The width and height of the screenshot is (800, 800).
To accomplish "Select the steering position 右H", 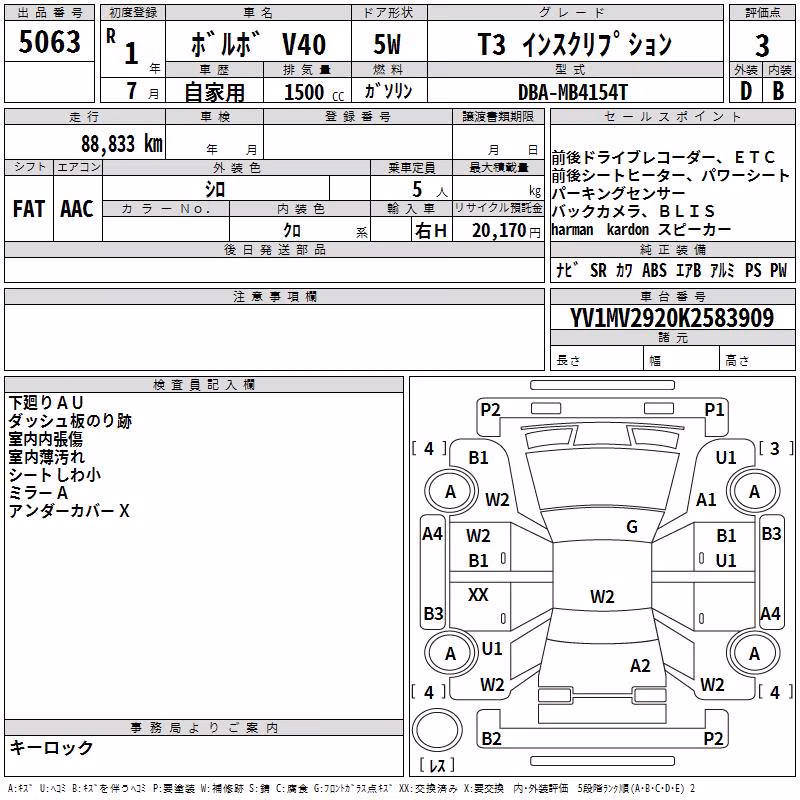I will click(431, 231).
